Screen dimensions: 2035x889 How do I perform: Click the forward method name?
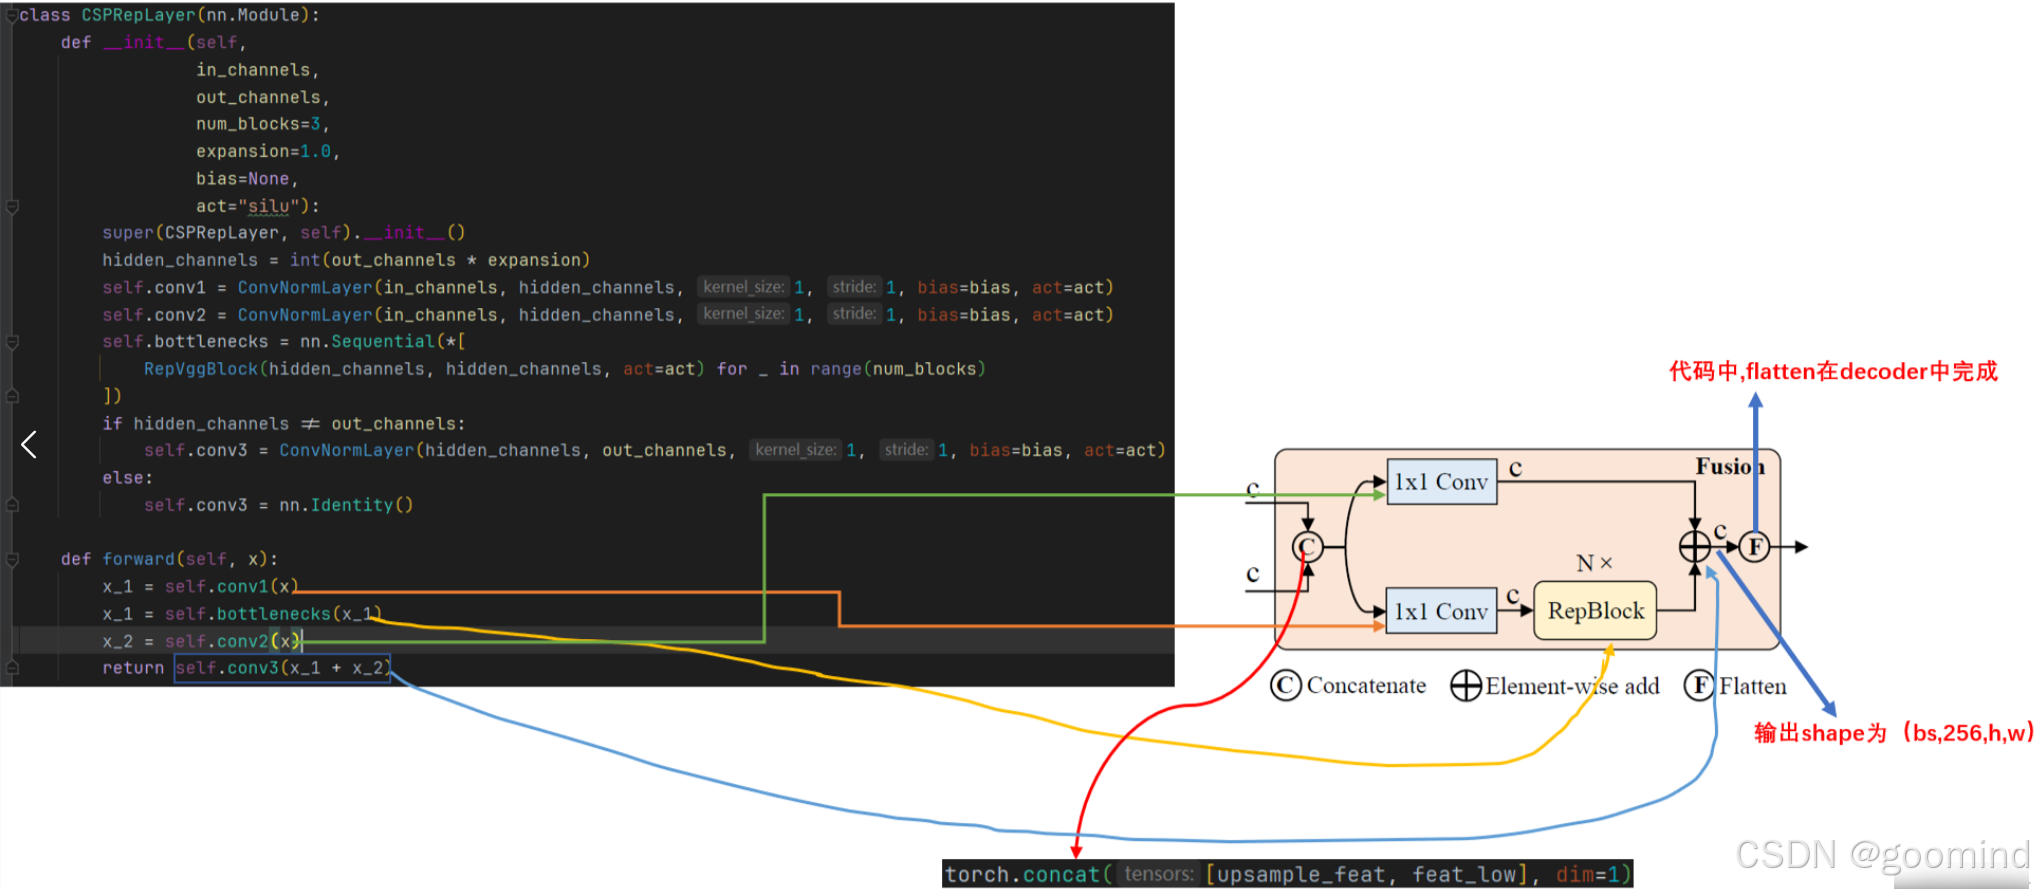(x=138, y=559)
